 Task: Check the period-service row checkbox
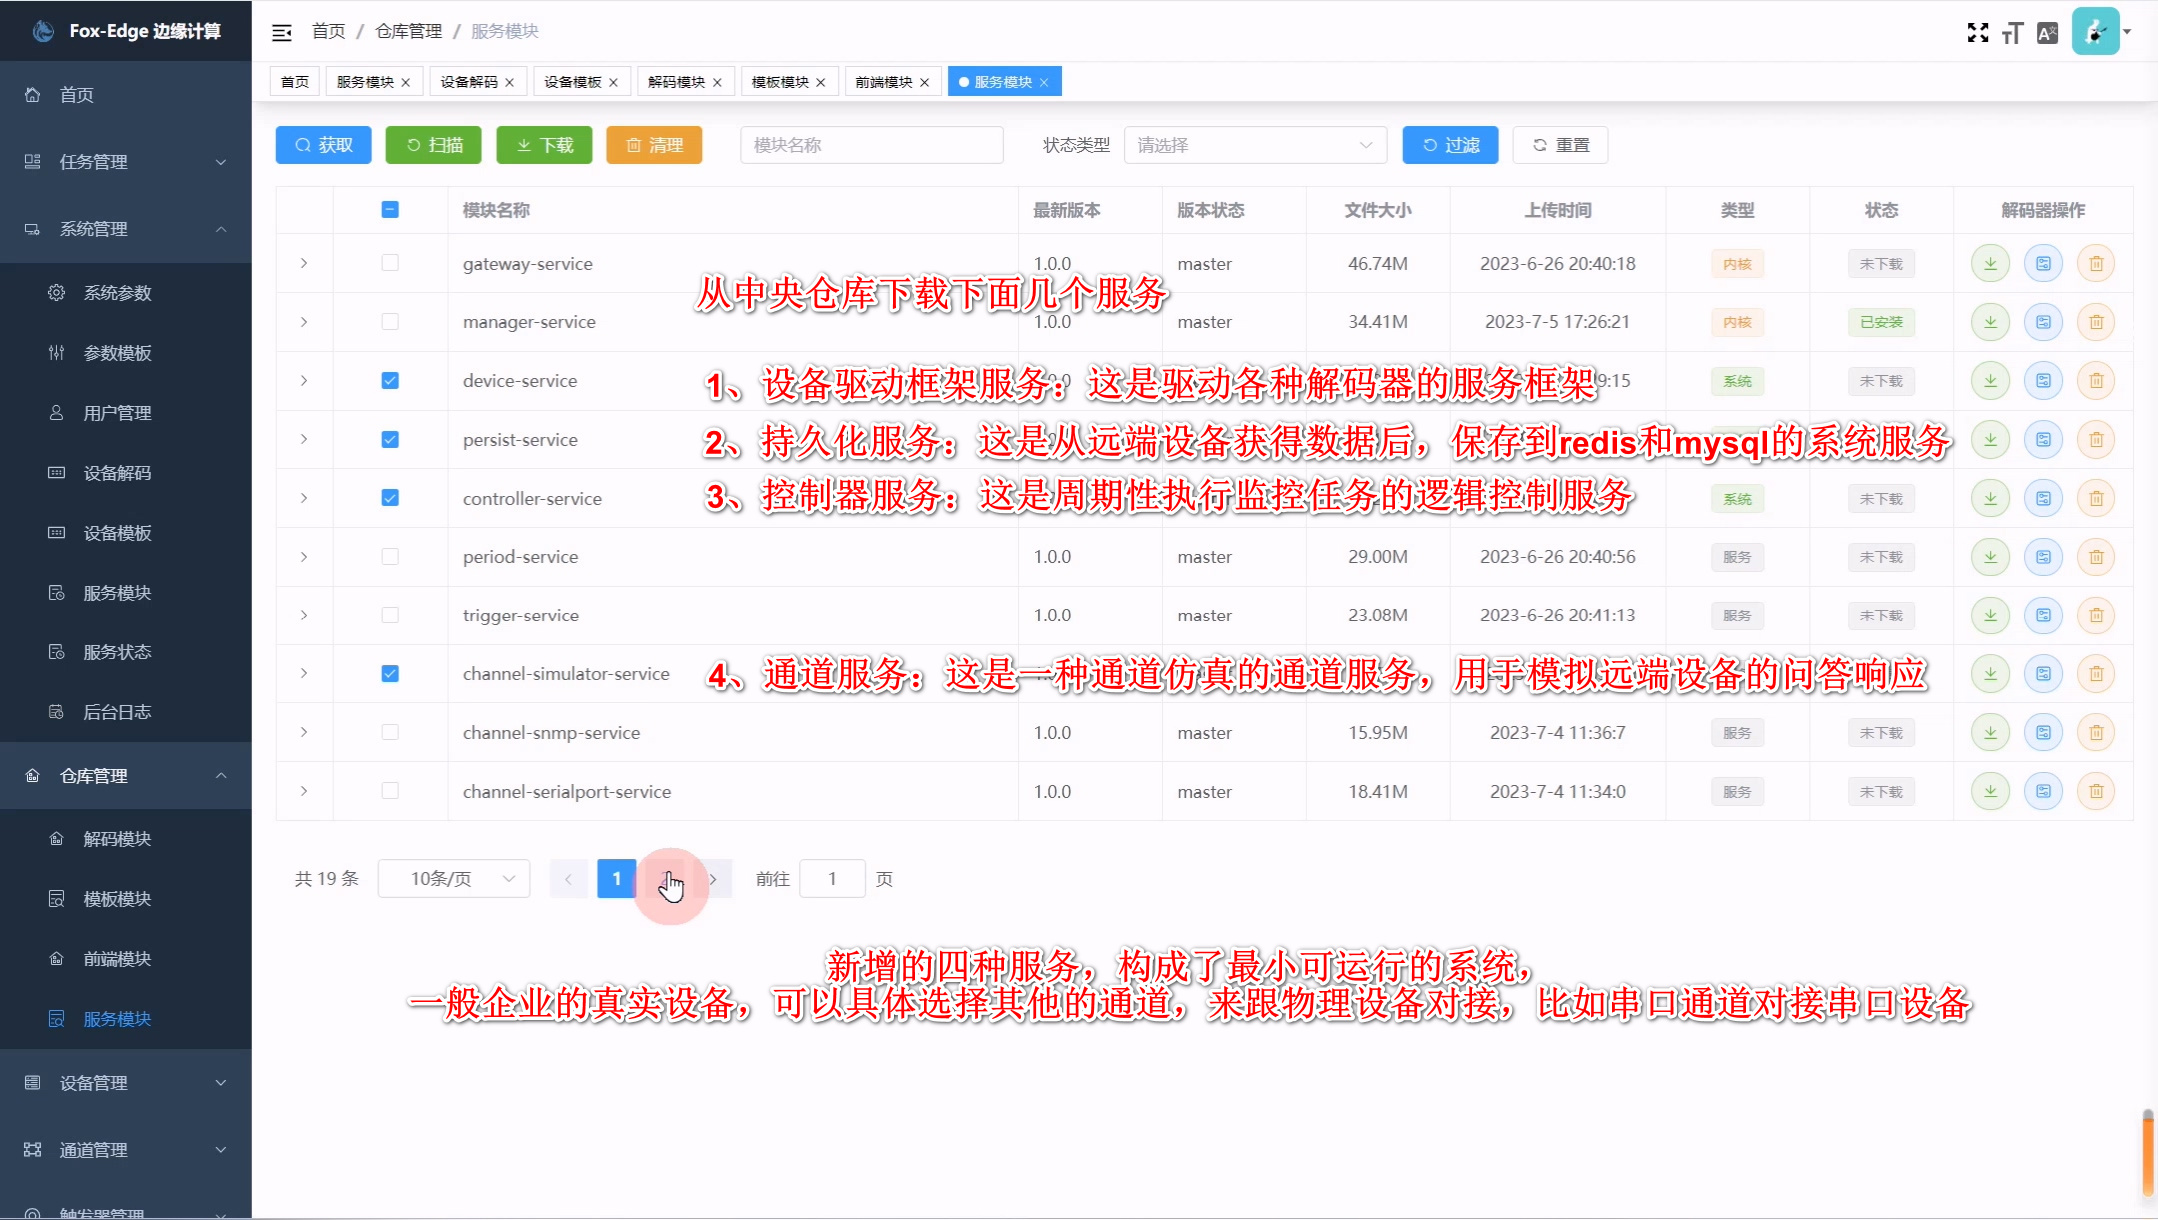[390, 557]
